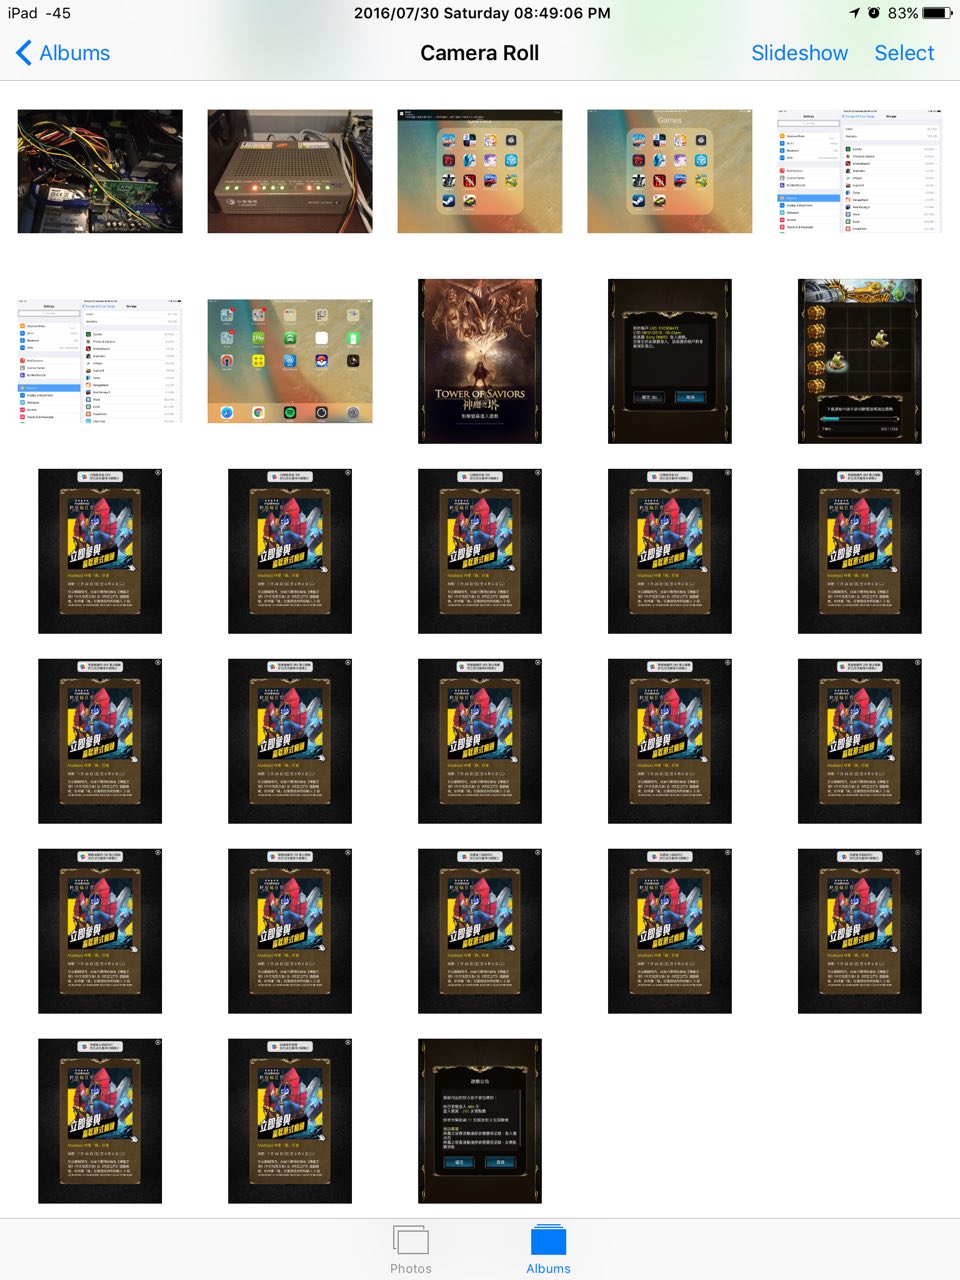This screenshot has height=1280, width=960.
Task: Tap the Camera Roll title
Action: pos(479,53)
